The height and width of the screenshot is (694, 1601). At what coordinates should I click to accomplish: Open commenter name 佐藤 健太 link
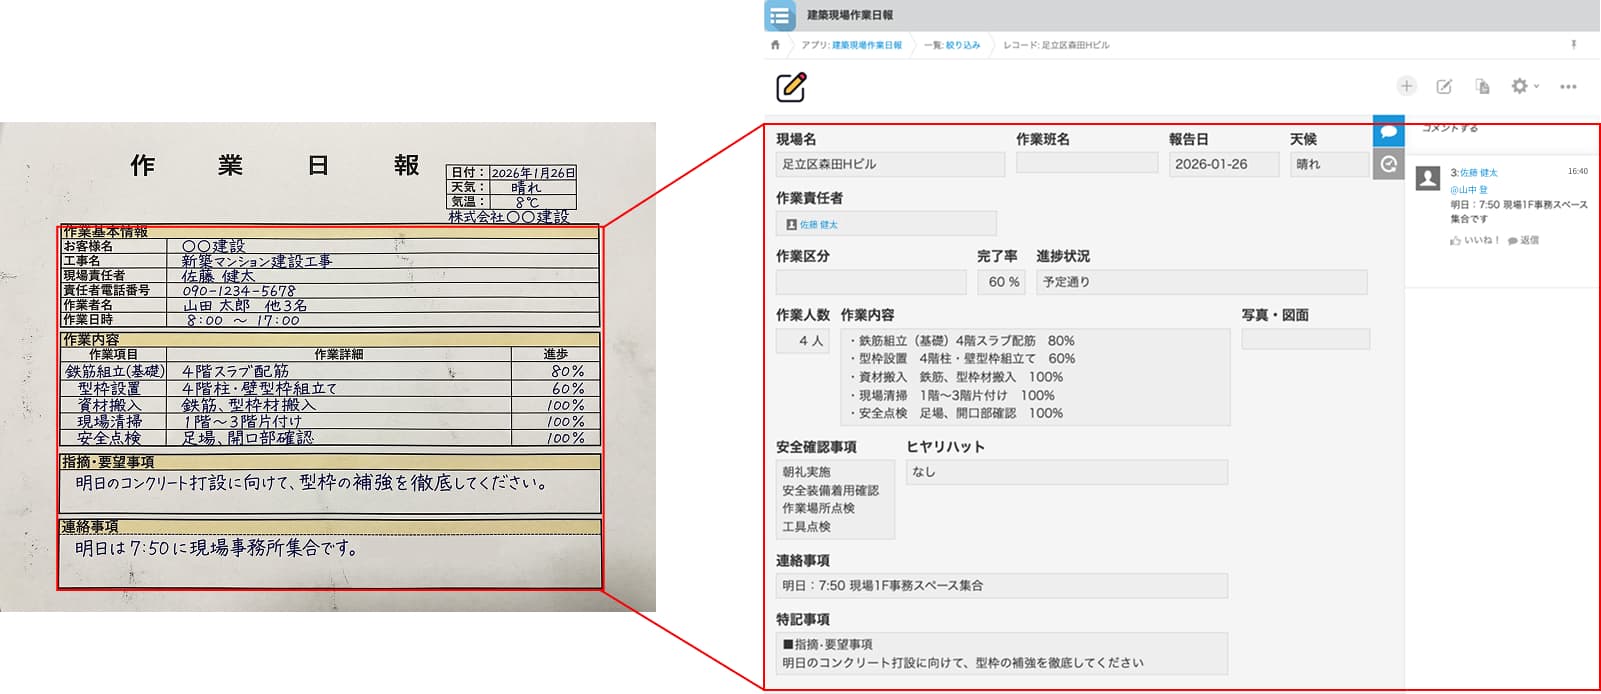(1478, 173)
